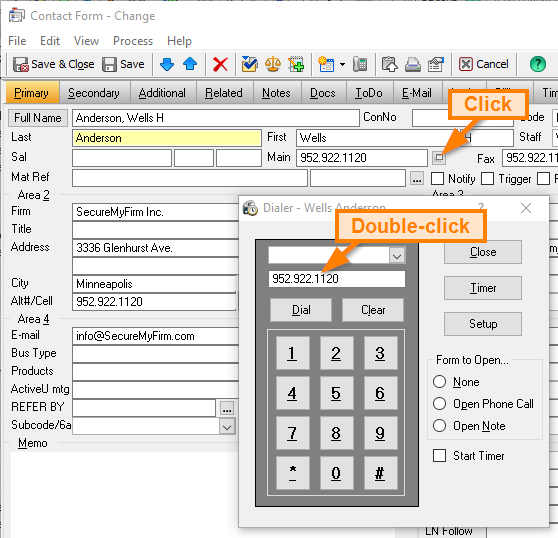Click the Save floppy disk button
558x538 pixels.
(123, 64)
